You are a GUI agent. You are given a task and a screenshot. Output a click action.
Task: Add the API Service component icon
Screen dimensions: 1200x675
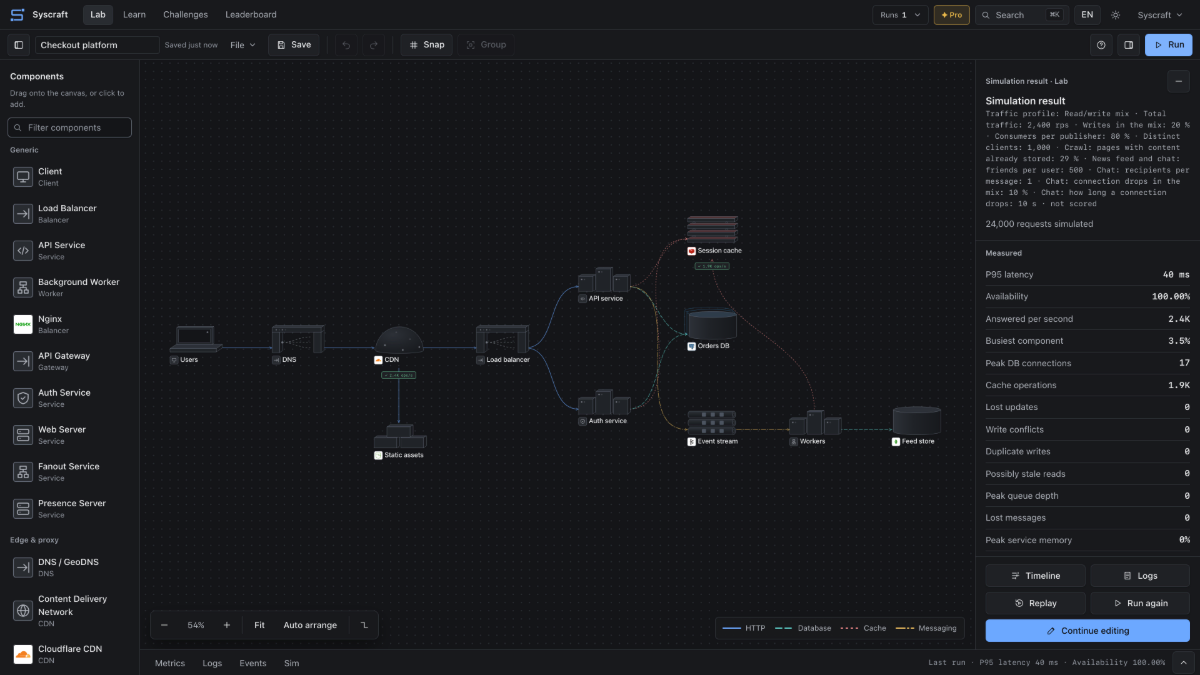tap(23, 250)
